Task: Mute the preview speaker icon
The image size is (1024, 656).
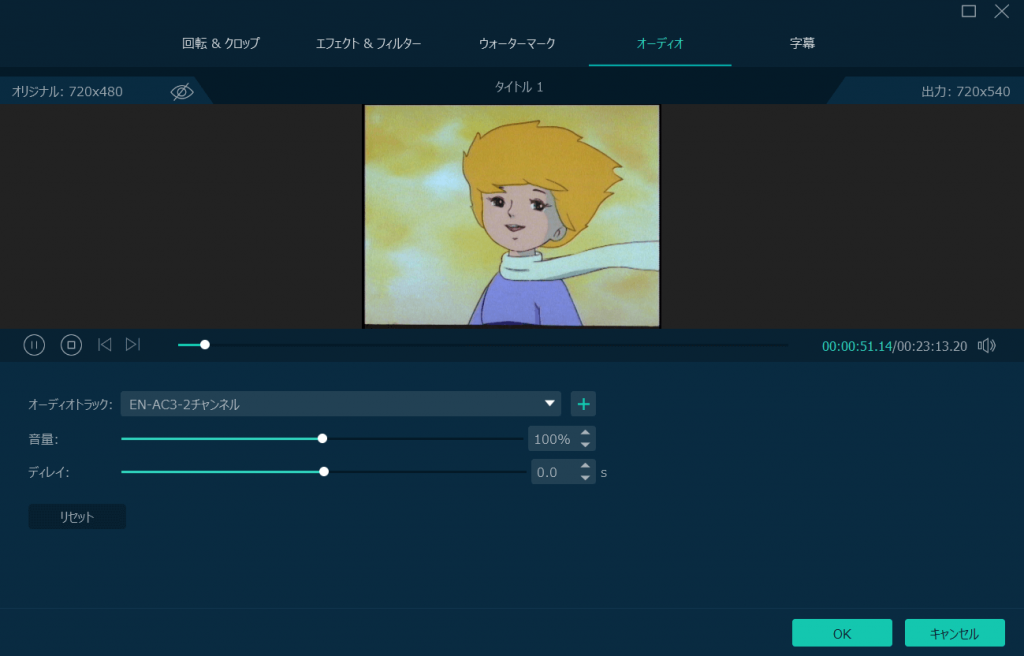Action: 986,346
